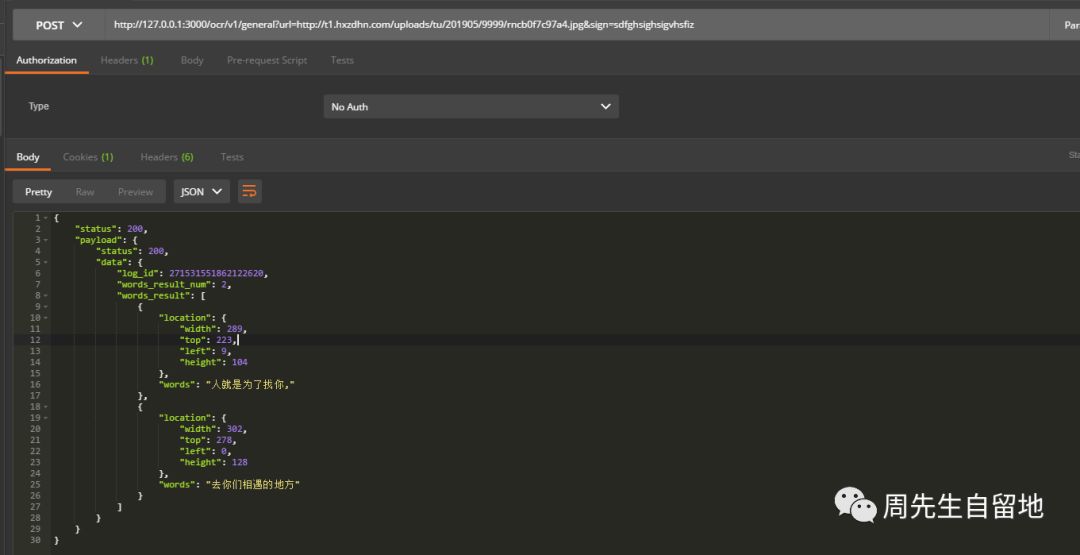Click the words string 人就是为了找你
1080x555 pixels.
[251, 384]
